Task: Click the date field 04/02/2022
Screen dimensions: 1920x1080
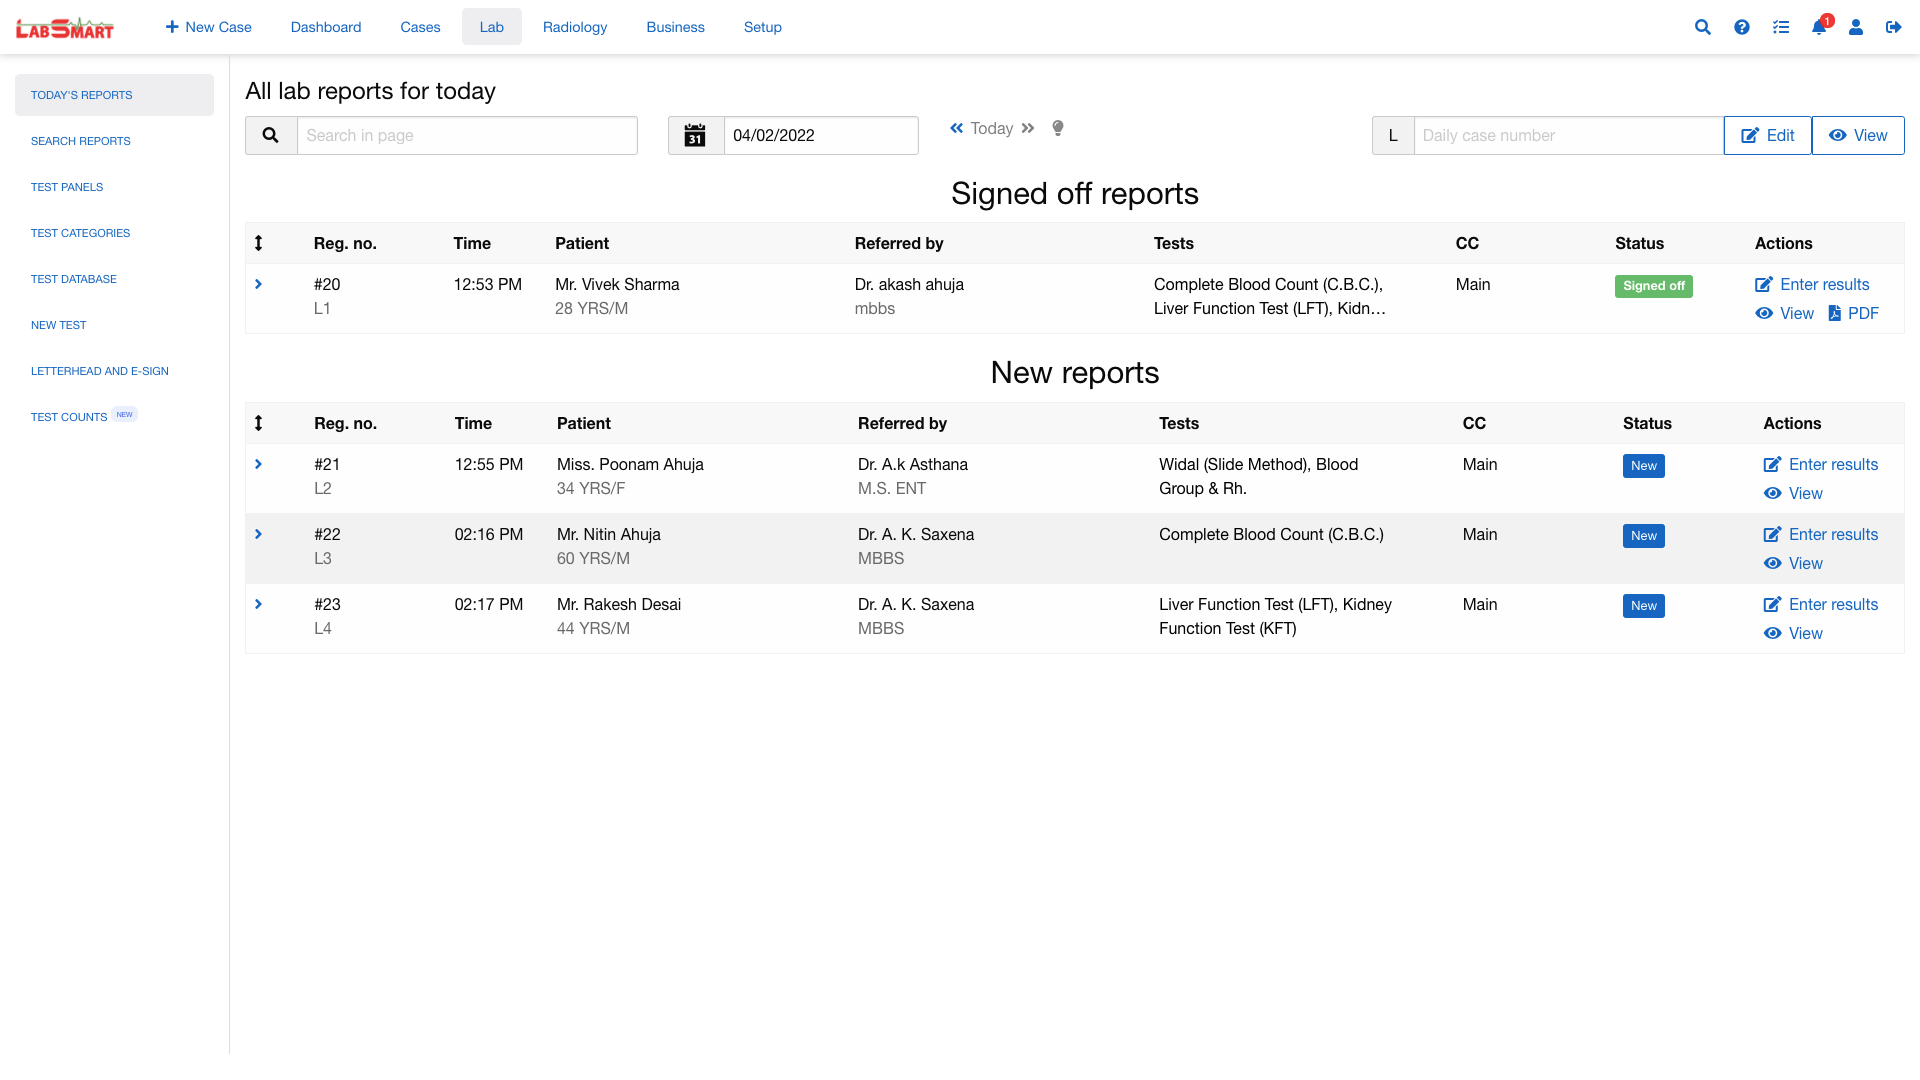Action: (x=821, y=135)
